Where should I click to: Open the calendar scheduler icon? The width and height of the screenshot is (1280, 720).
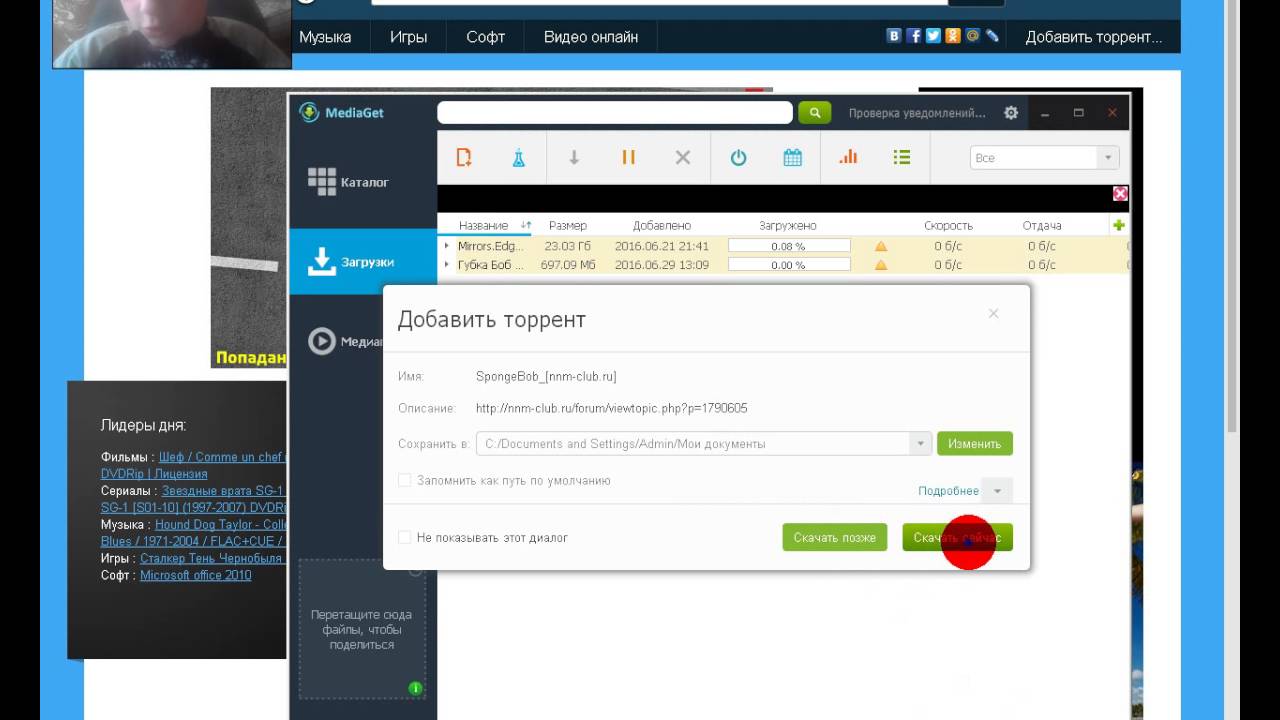pos(793,157)
